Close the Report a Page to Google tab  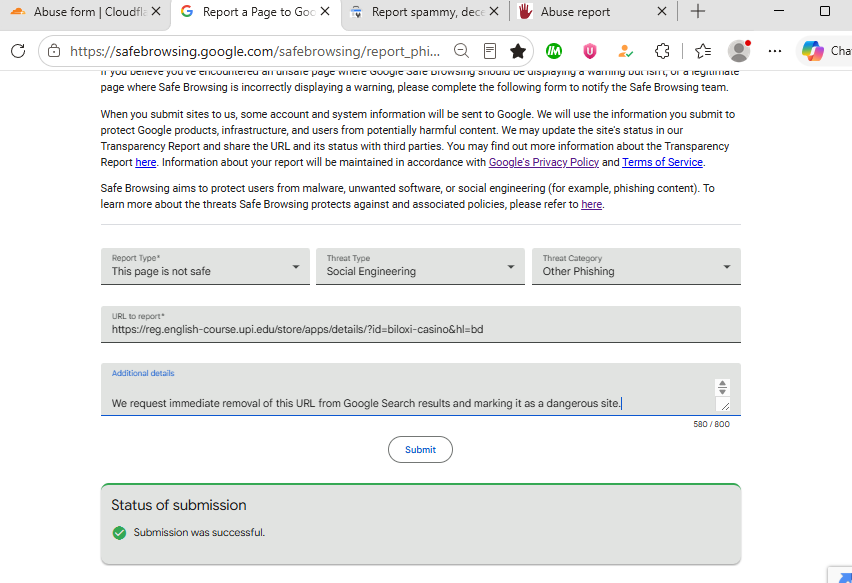pyautogui.click(x=325, y=11)
